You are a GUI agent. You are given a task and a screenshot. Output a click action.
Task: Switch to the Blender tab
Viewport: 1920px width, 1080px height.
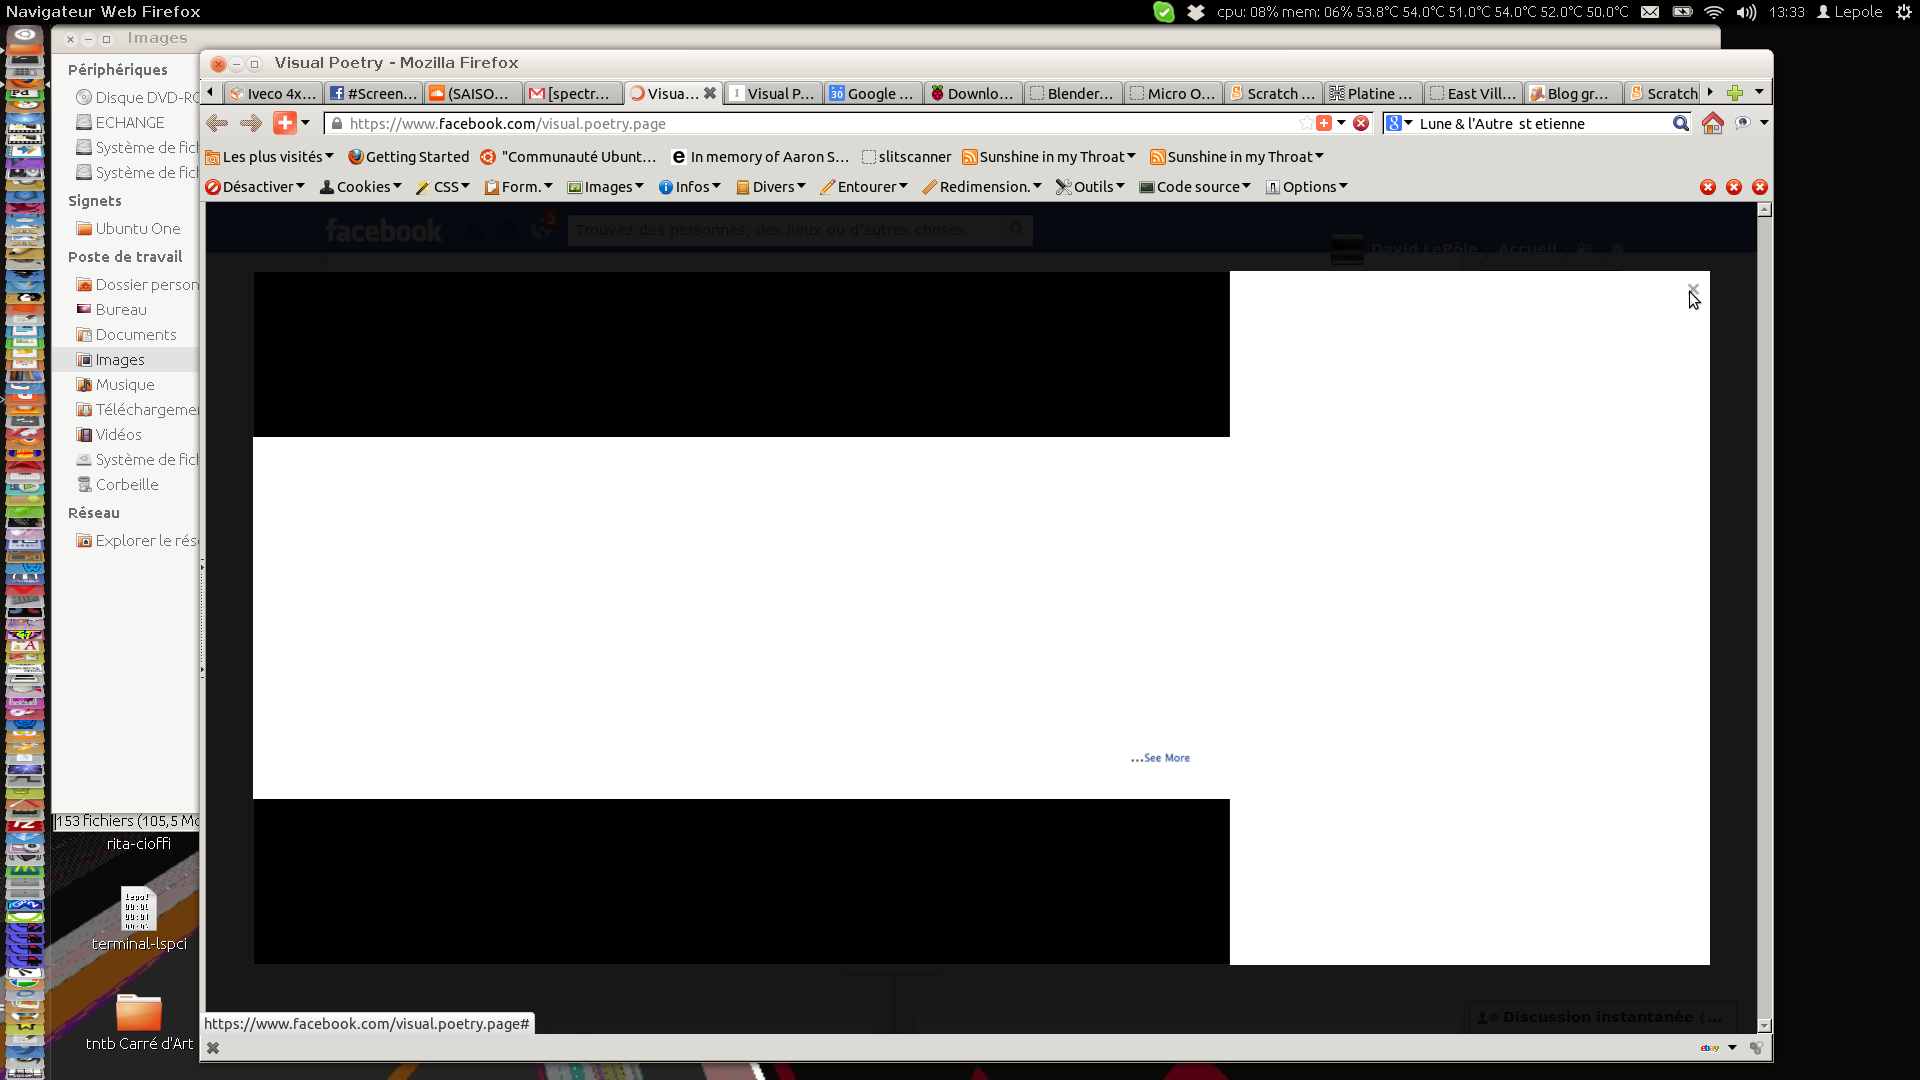pyautogui.click(x=1072, y=93)
